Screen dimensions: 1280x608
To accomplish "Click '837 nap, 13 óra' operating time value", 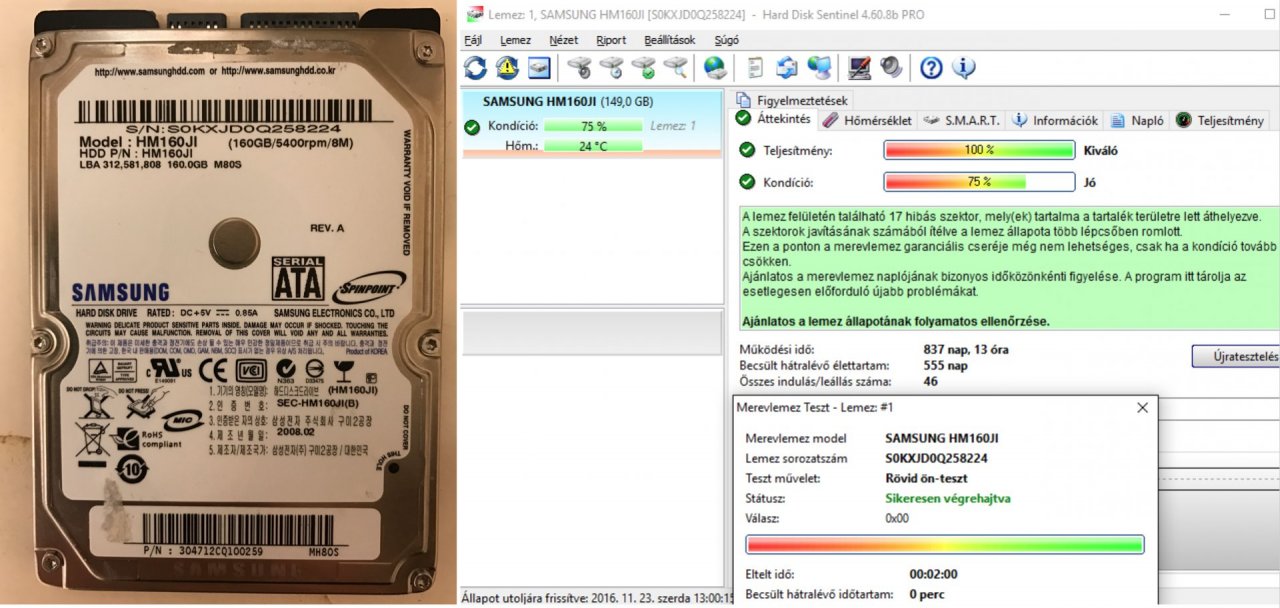I will click(968, 350).
